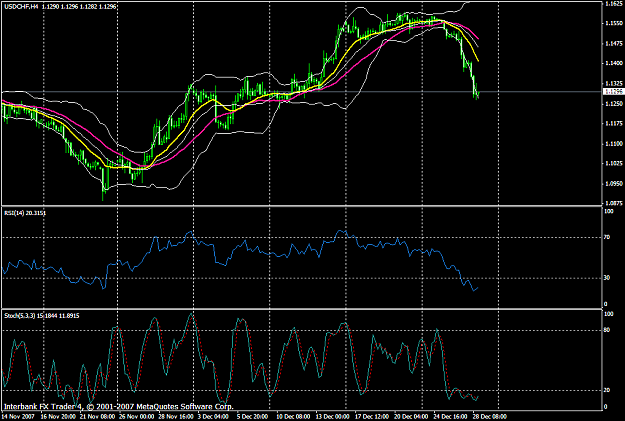Click the 26 Nov 00:00 time label
Screen dimensions: 625x421
point(136,417)
